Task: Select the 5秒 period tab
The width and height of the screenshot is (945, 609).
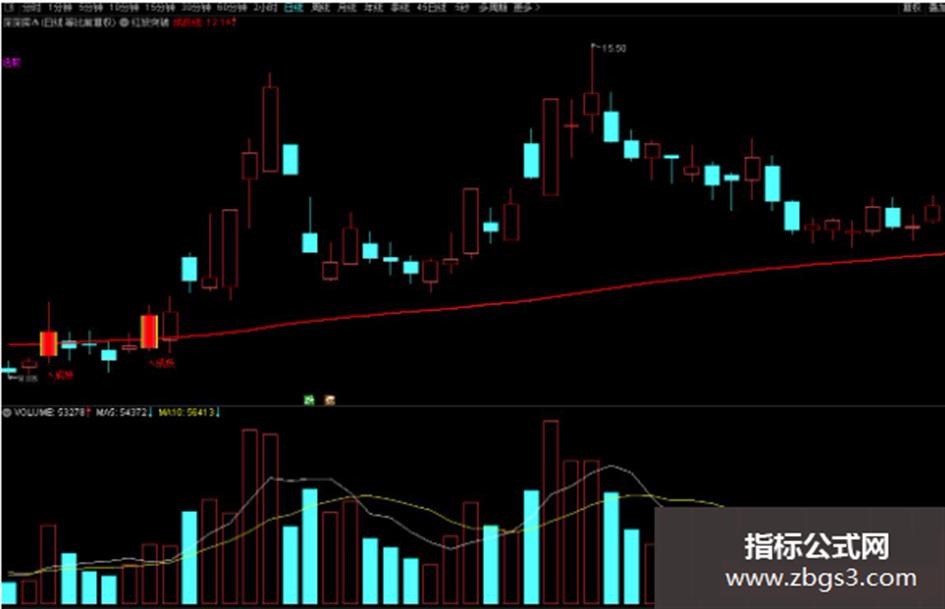Action: tap(462, 8)
